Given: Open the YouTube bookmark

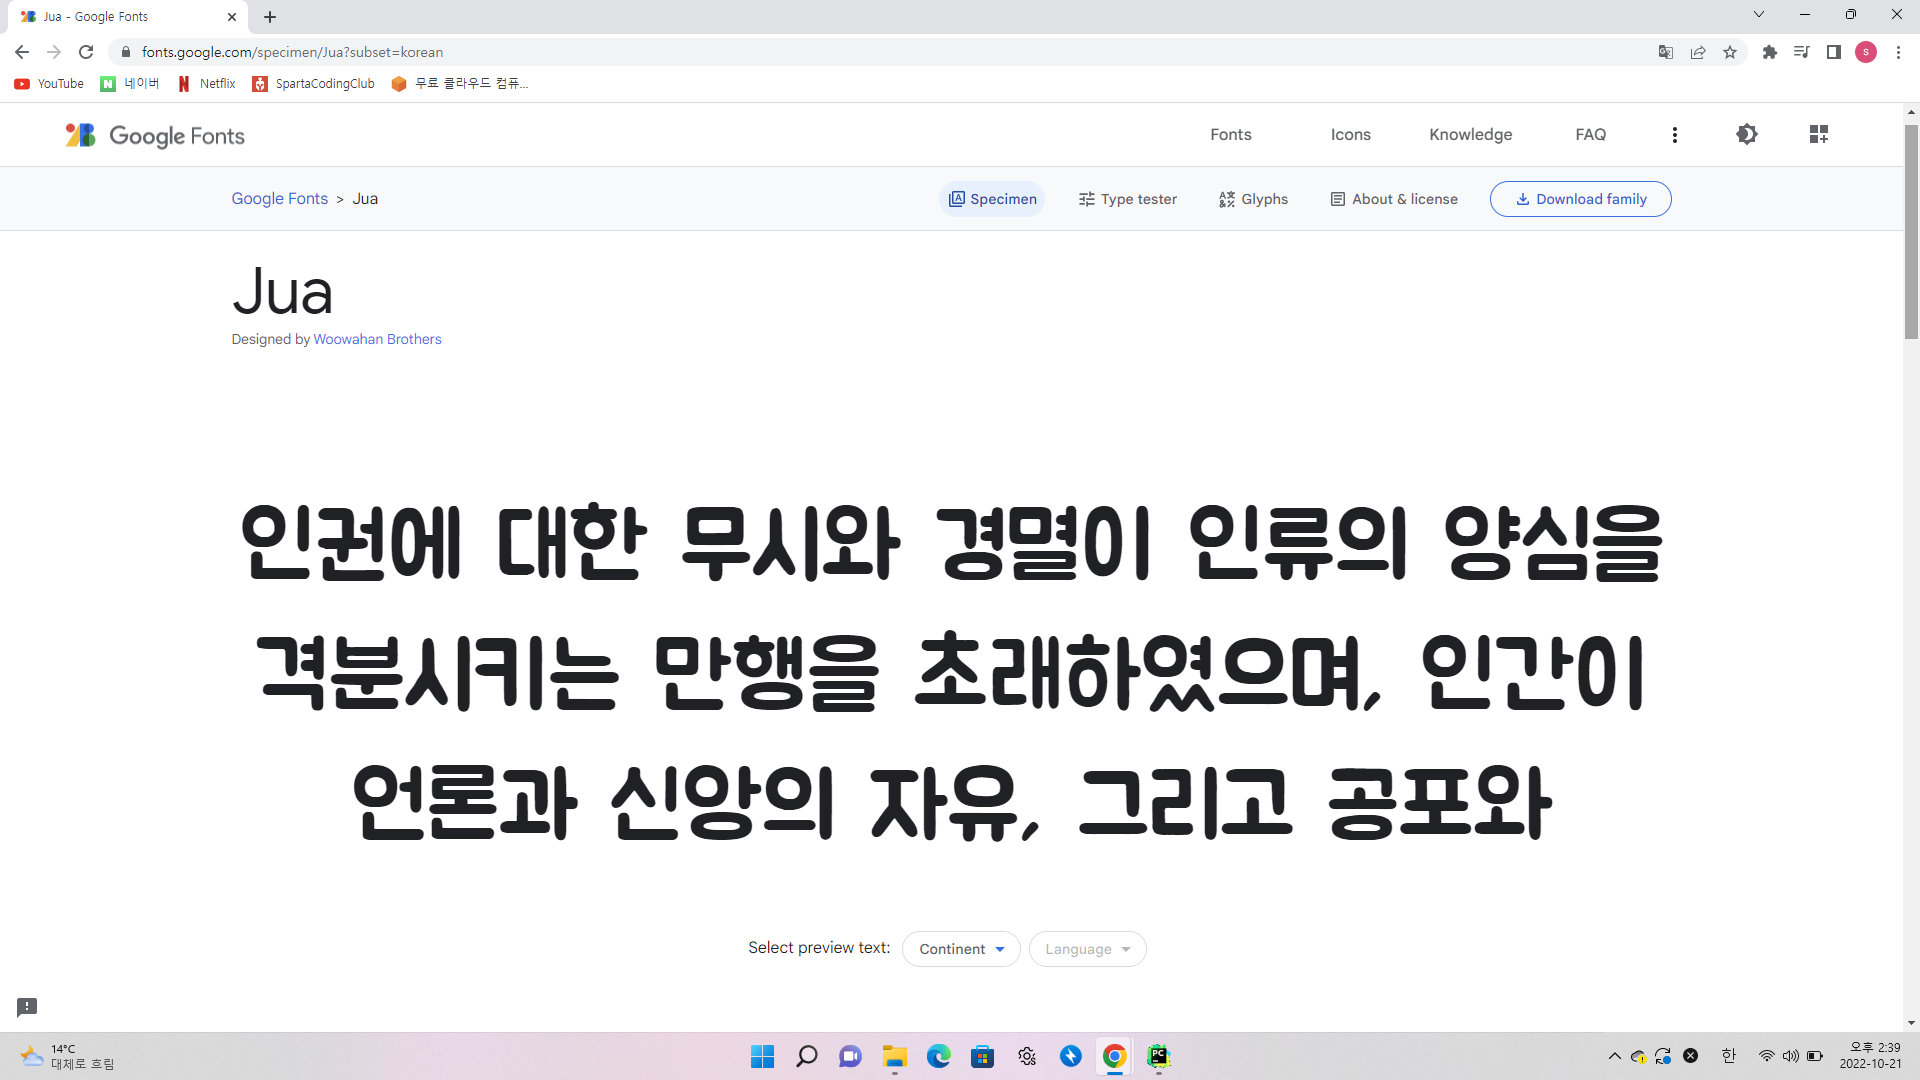Looking at the screenshot, I should point(49,84).
